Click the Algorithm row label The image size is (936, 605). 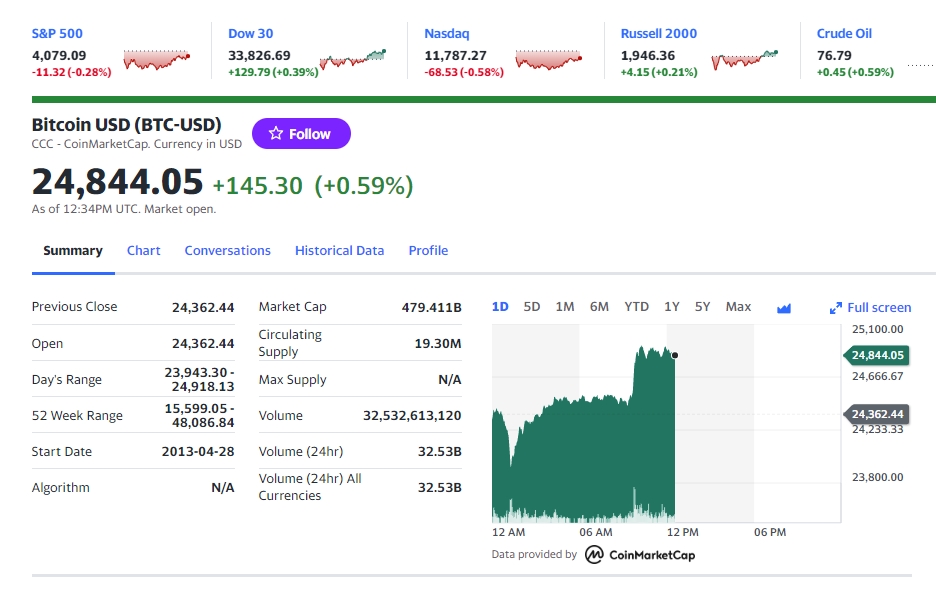tap(61, 487)
